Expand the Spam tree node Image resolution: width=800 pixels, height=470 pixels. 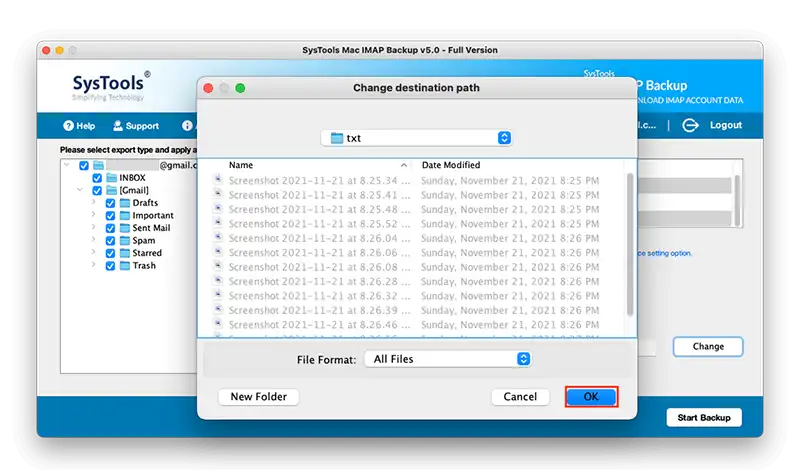coord(93,239)
